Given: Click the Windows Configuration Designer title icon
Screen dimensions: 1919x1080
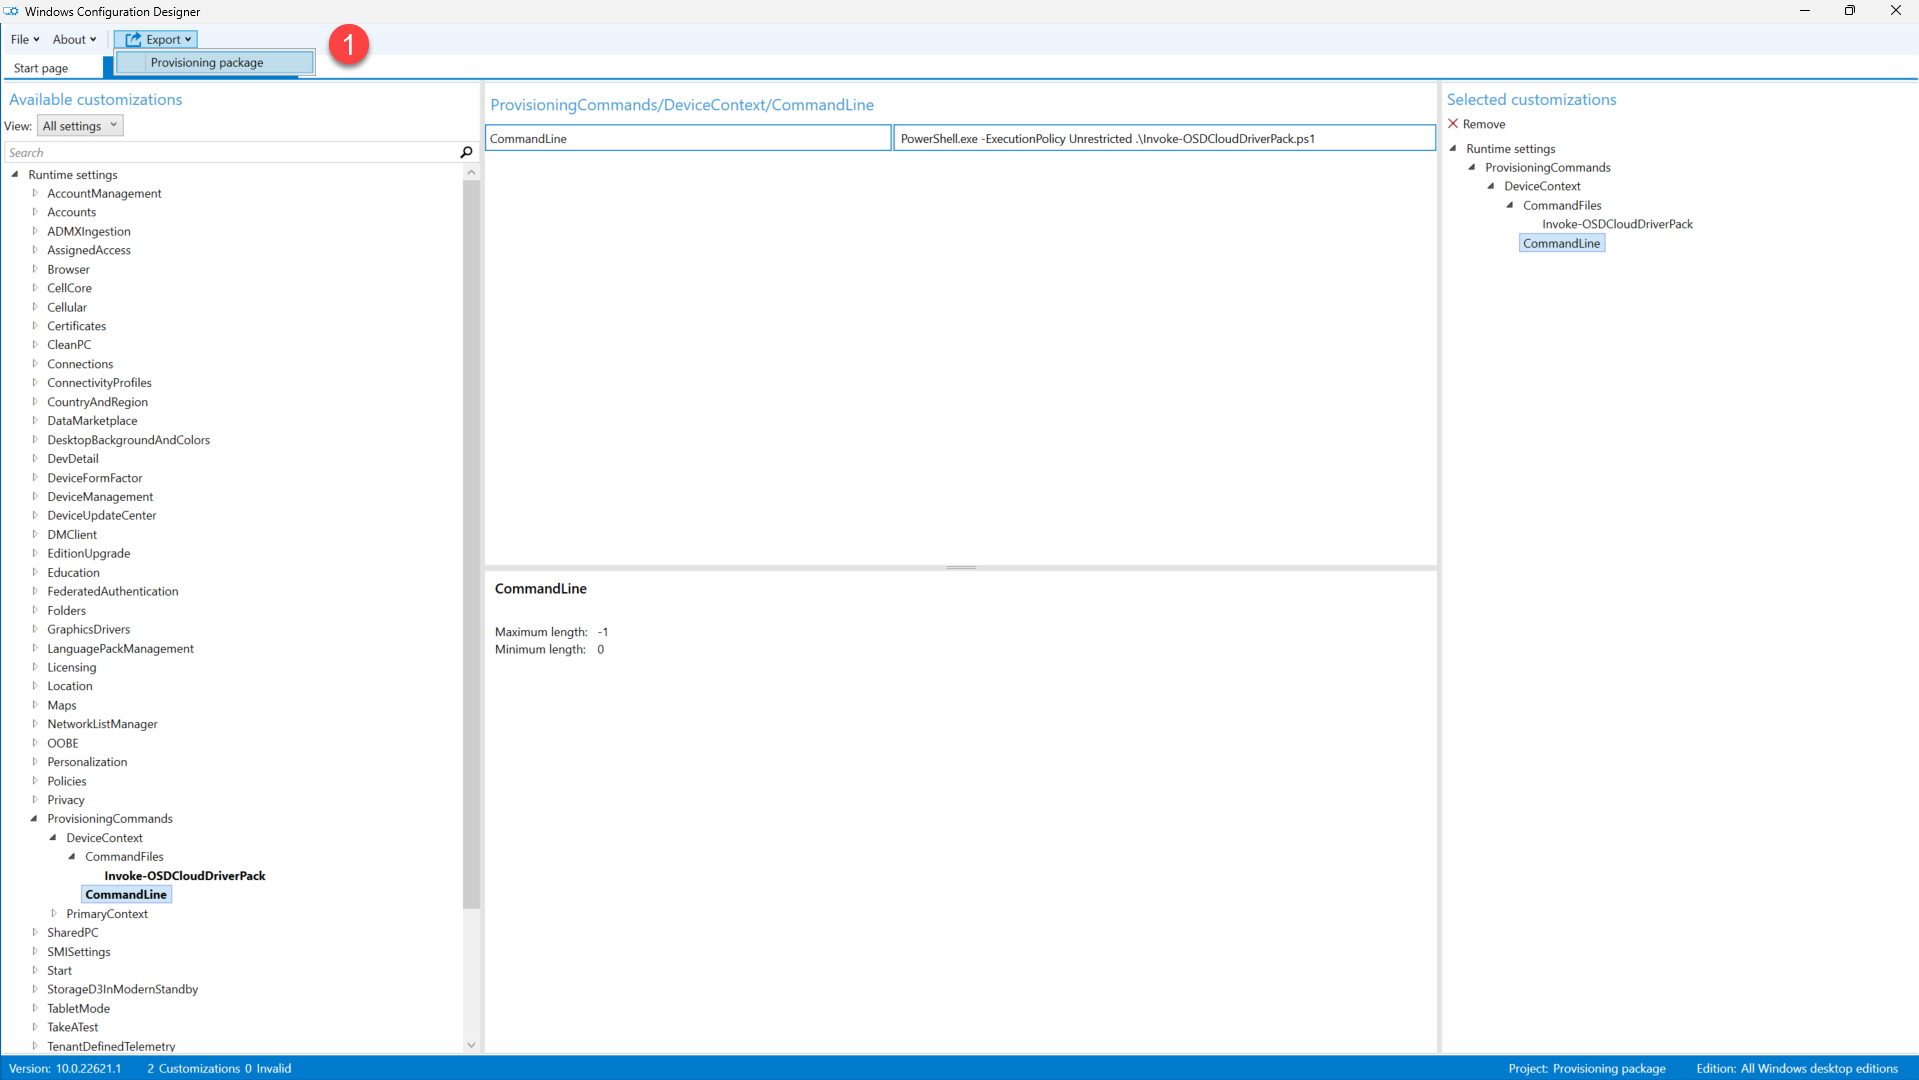Looking at the screenshot, I should (x=11, y=11).
